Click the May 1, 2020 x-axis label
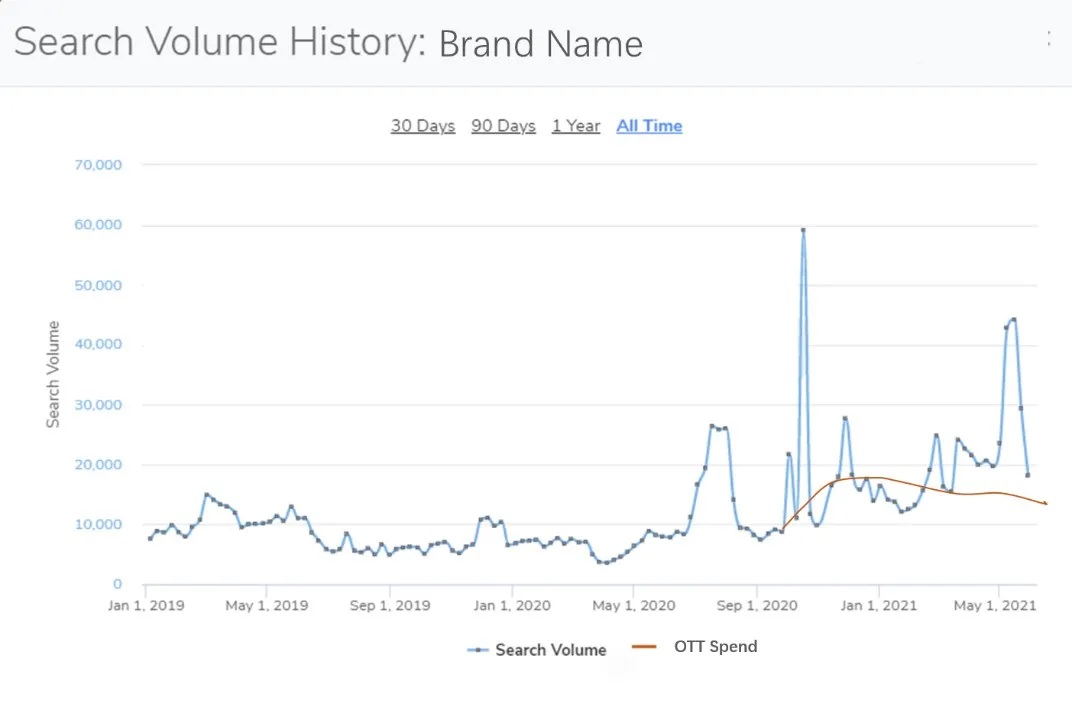Viewport: 1072px width, 720px height. pos(634,605)
